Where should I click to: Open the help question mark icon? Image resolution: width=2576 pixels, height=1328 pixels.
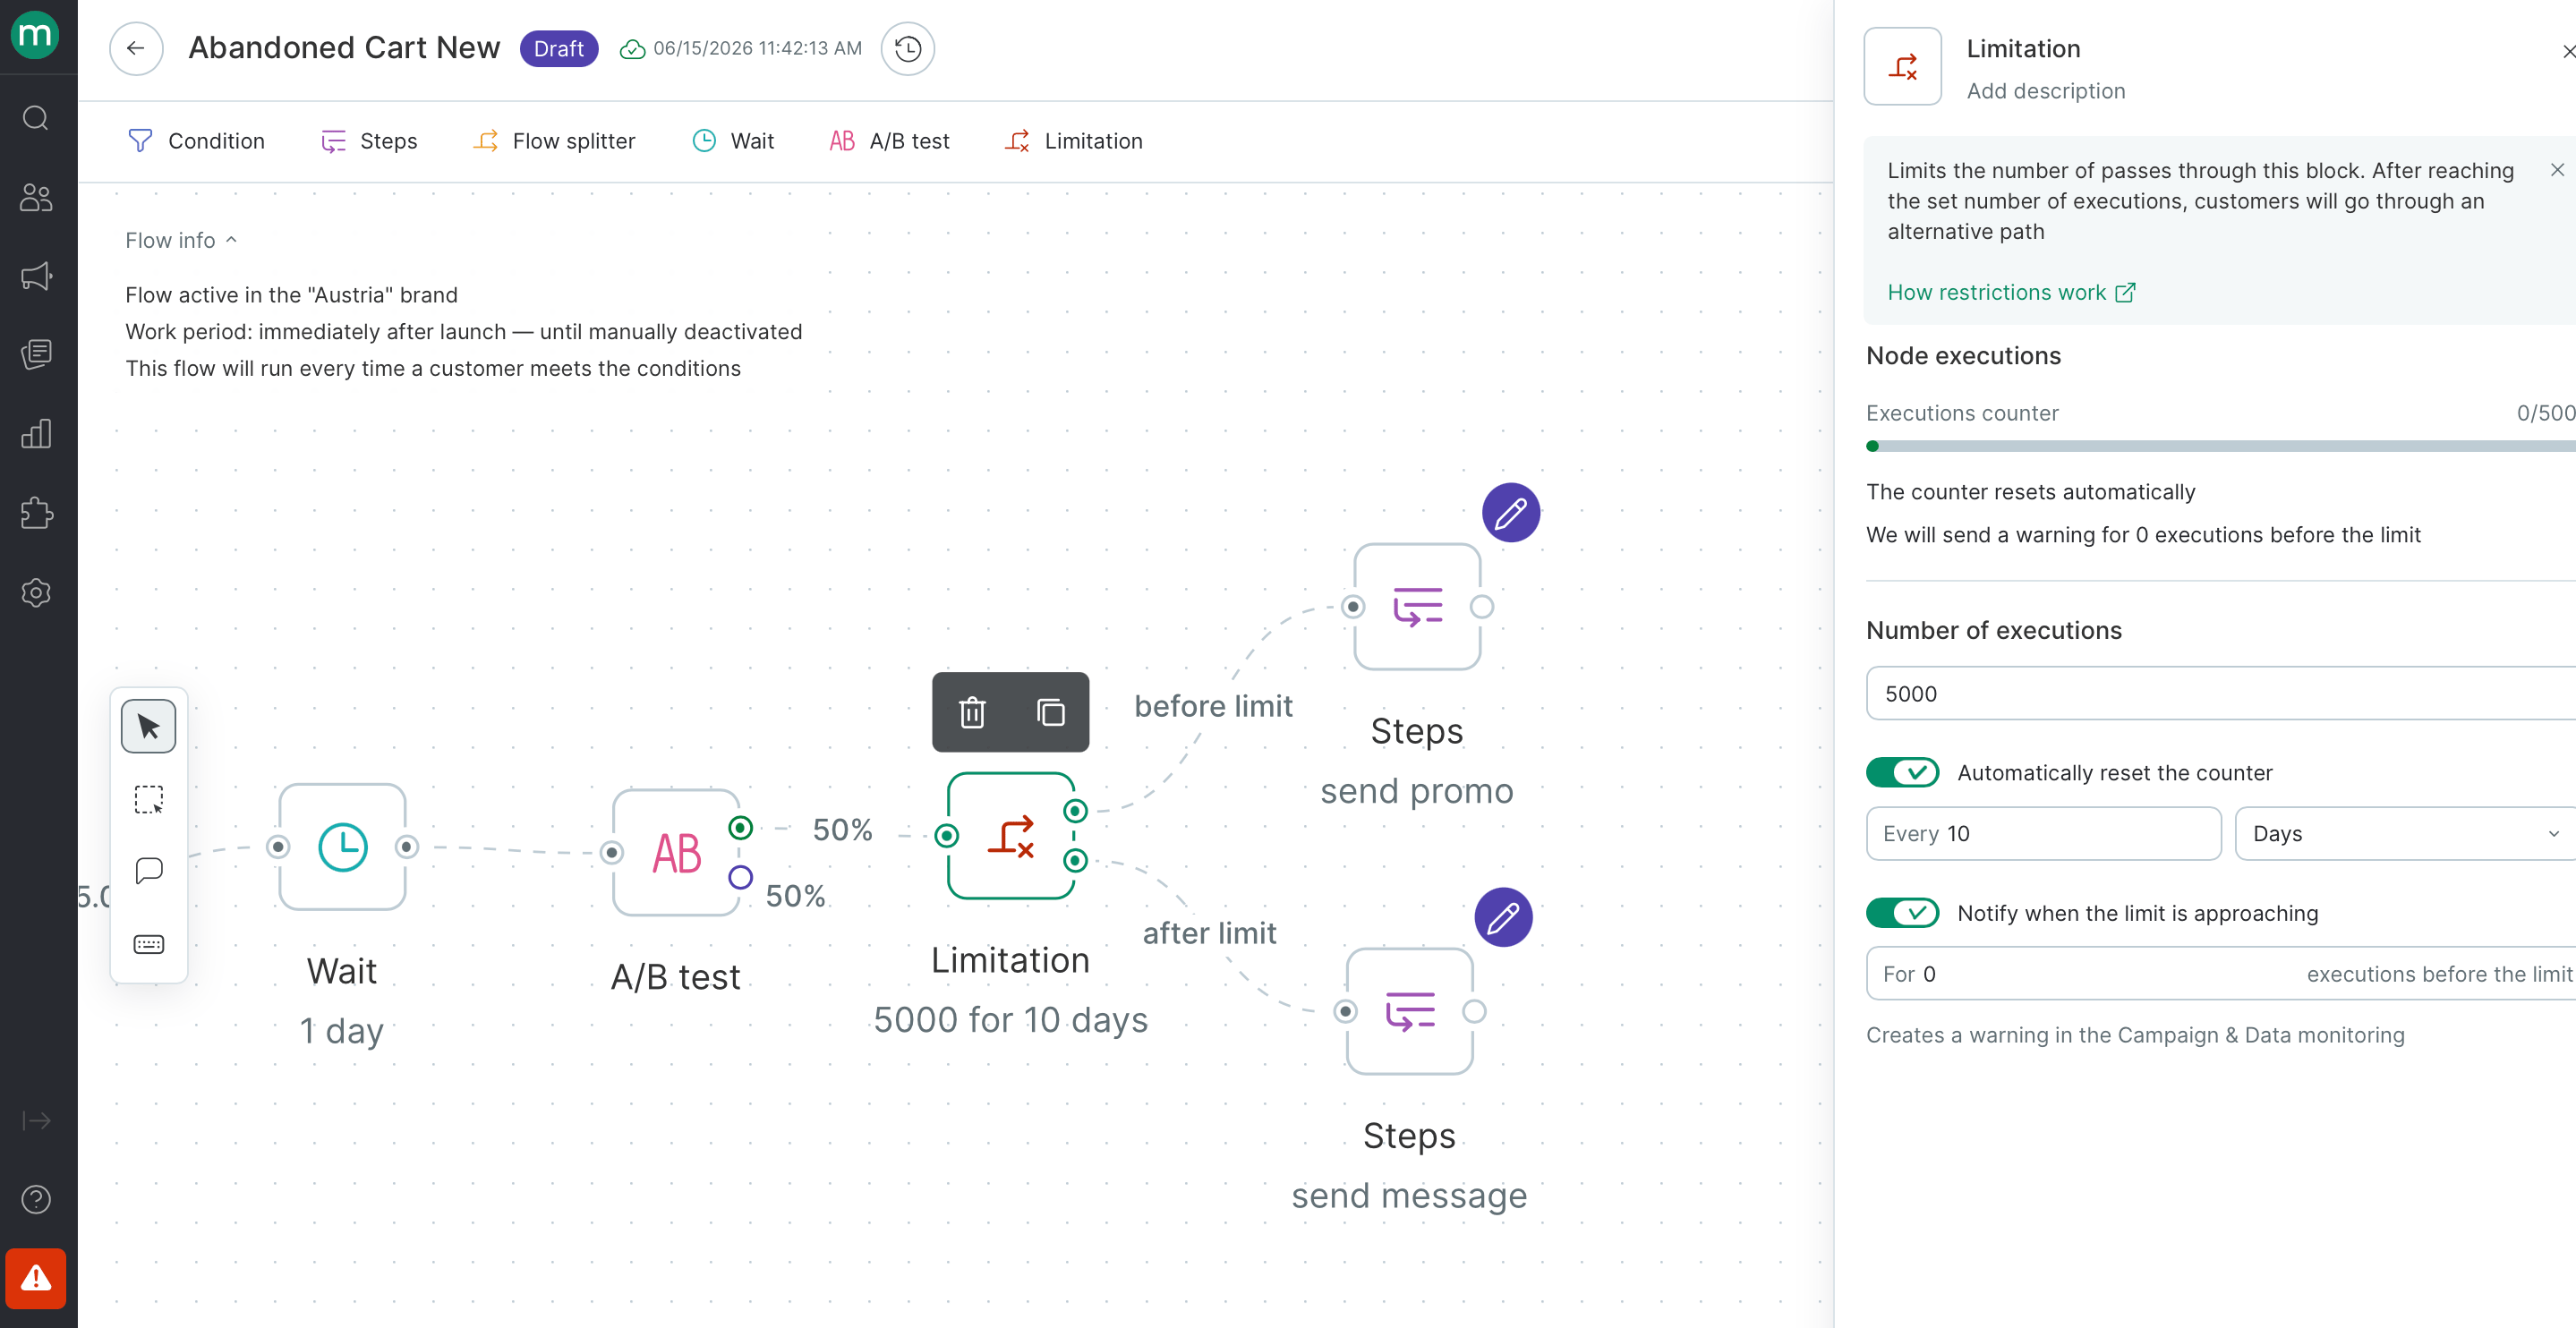[36, 1199]
